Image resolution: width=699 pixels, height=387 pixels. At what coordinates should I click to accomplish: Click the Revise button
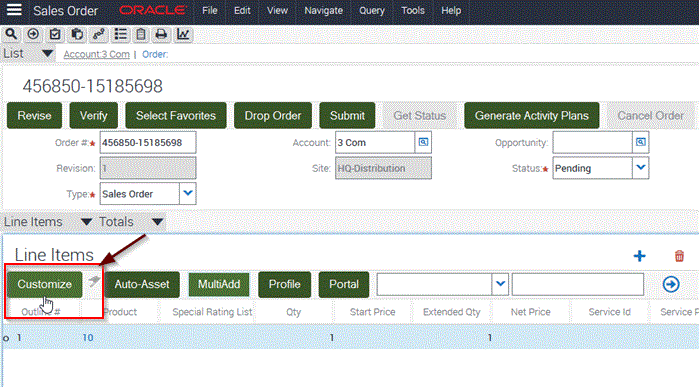tap(34, 115)
